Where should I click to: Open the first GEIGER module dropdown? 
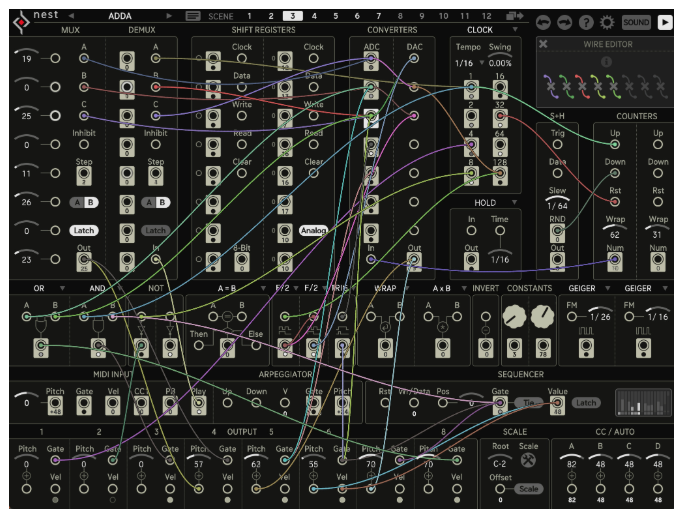point(608,288)
